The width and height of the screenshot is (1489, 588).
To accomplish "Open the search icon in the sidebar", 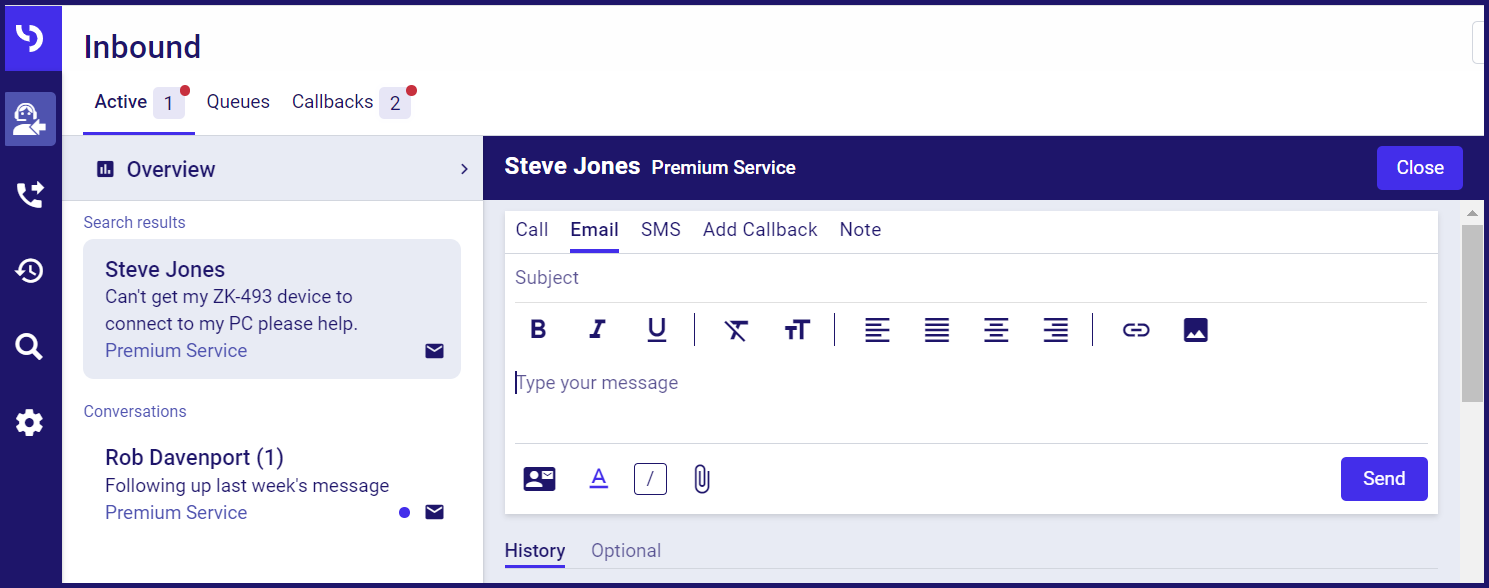I will click(30, 347).
